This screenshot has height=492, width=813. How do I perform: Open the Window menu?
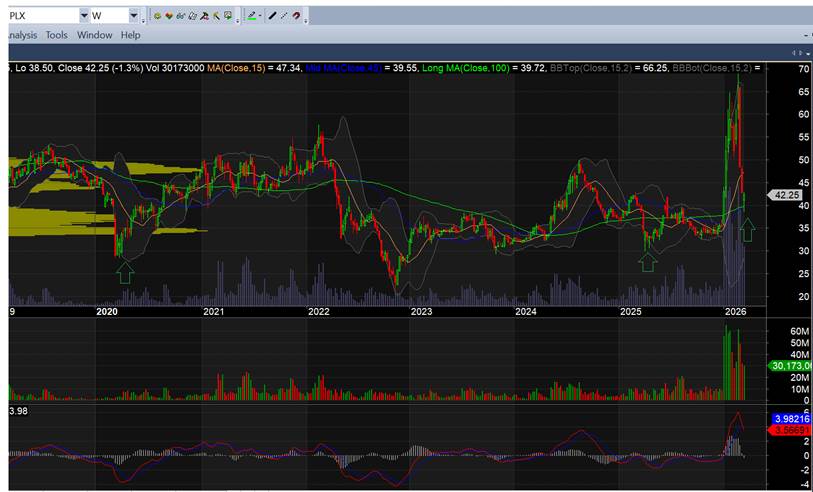[95, 35]
